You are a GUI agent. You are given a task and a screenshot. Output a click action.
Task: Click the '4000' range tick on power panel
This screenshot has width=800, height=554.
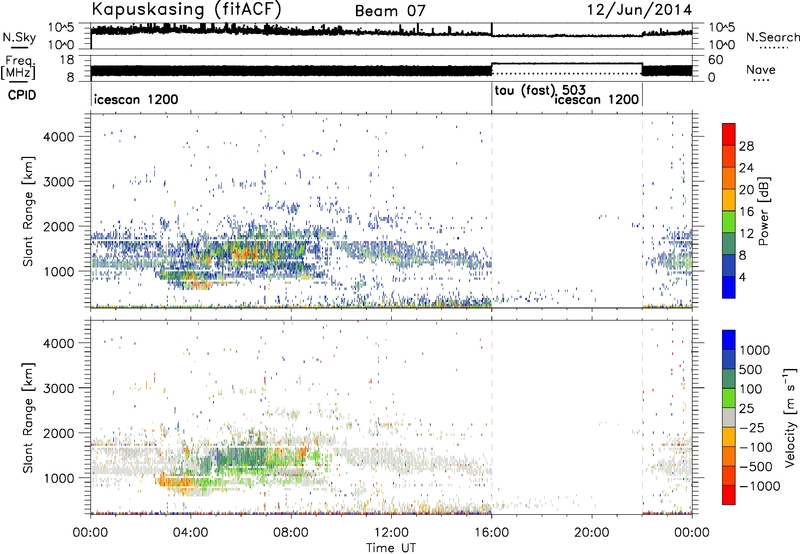[58, 137]
